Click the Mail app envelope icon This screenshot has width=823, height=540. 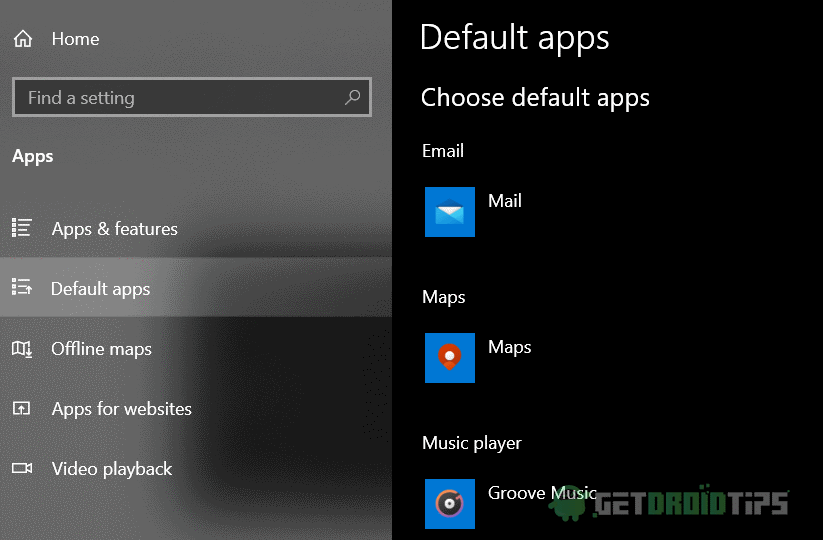coord(450,212)
